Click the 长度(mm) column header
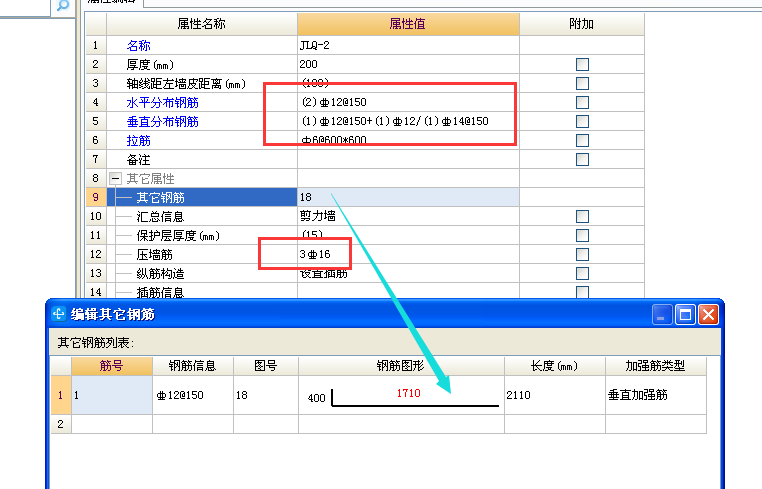762x489 pixels. tap(554, 366)
